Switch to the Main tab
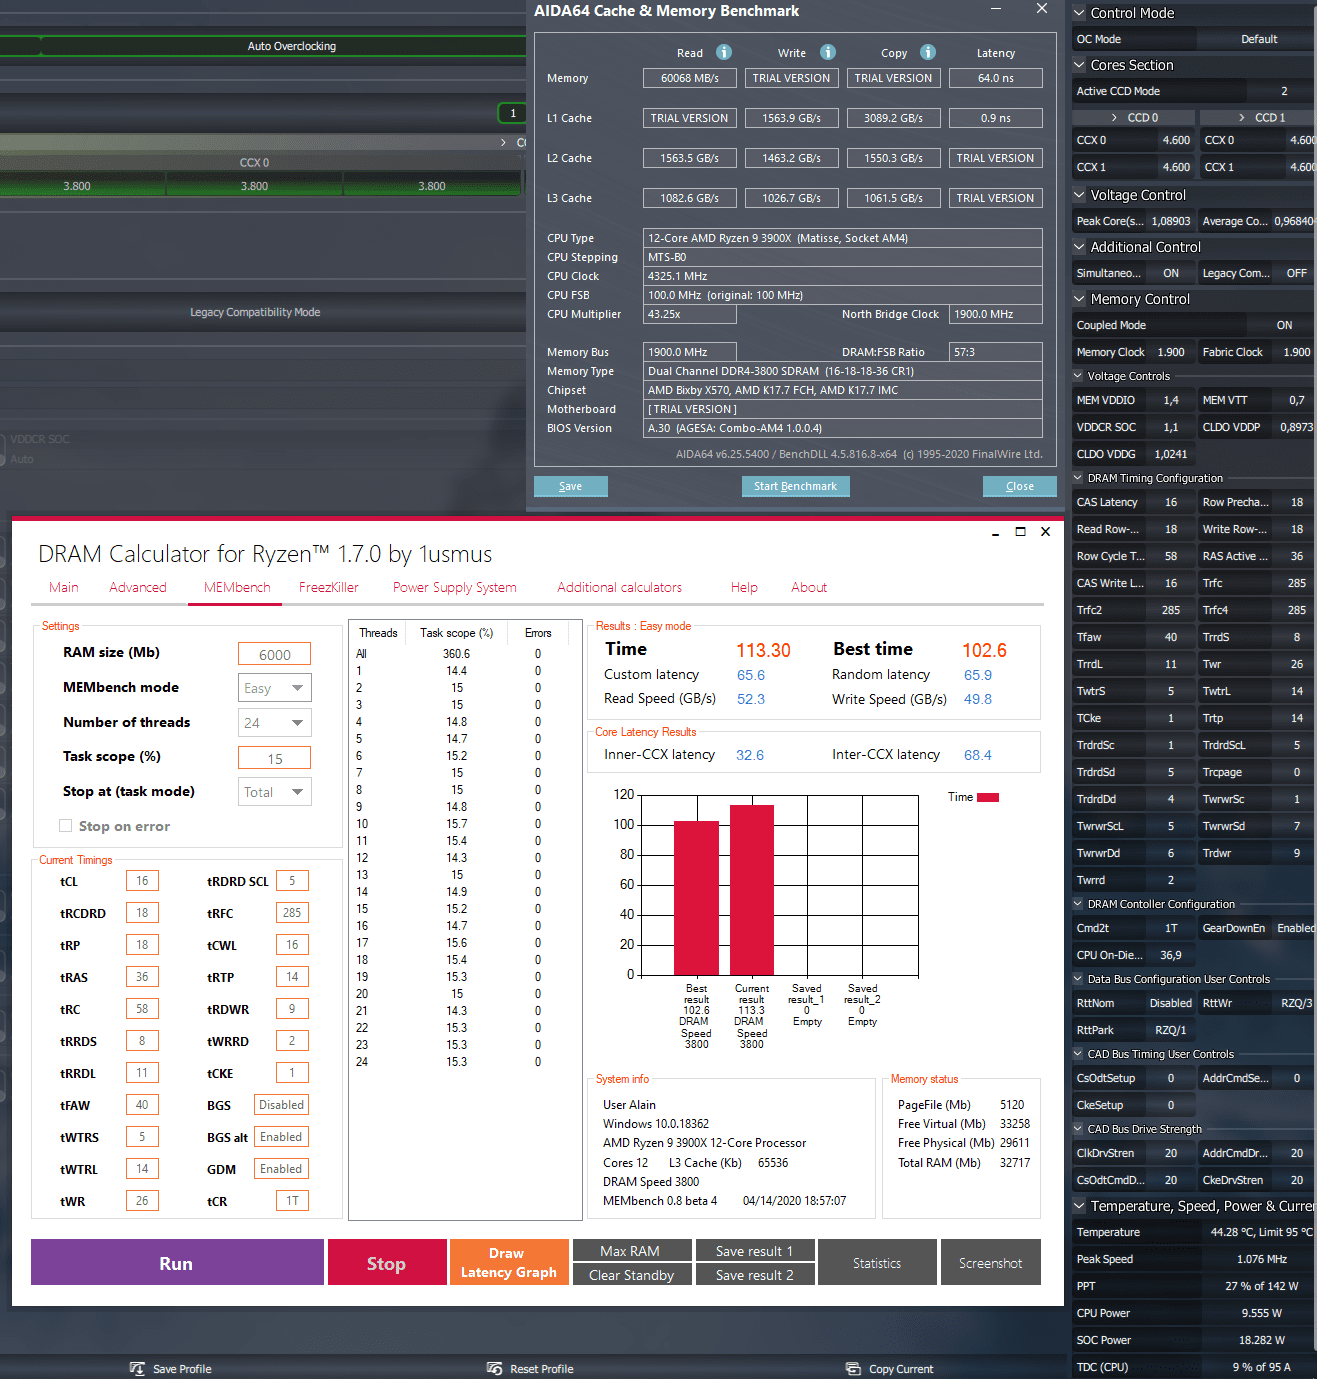Screen dimensions: 1317x1379 click(x=64, y=588)
